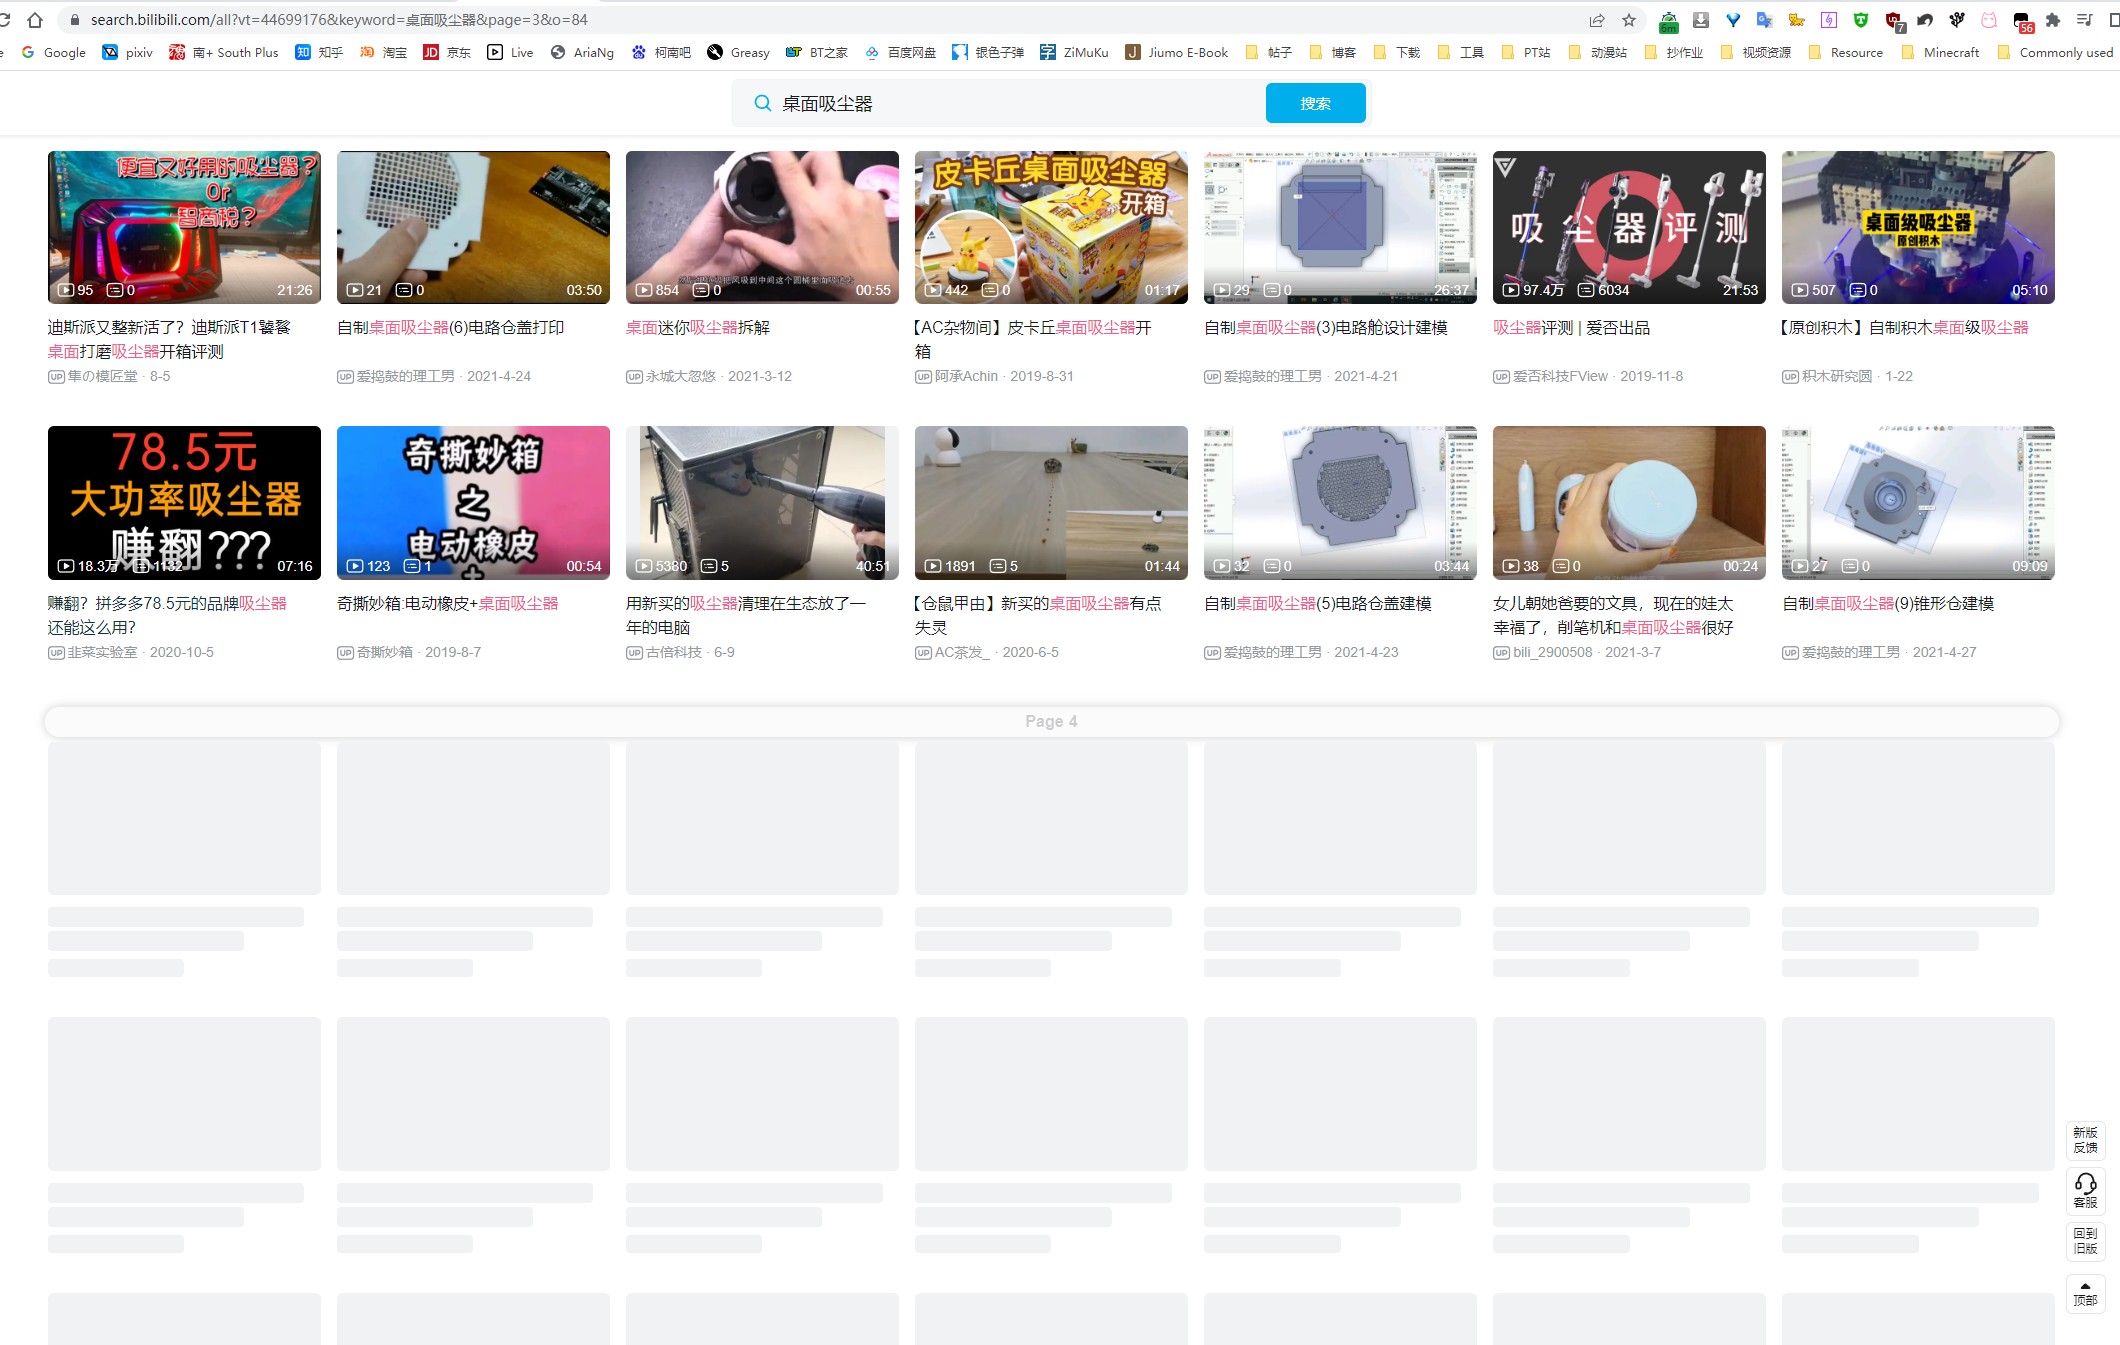Click the 客服 customer service headset icon
This screenshot has width=2120, height=1345.
[2085, 1190]
